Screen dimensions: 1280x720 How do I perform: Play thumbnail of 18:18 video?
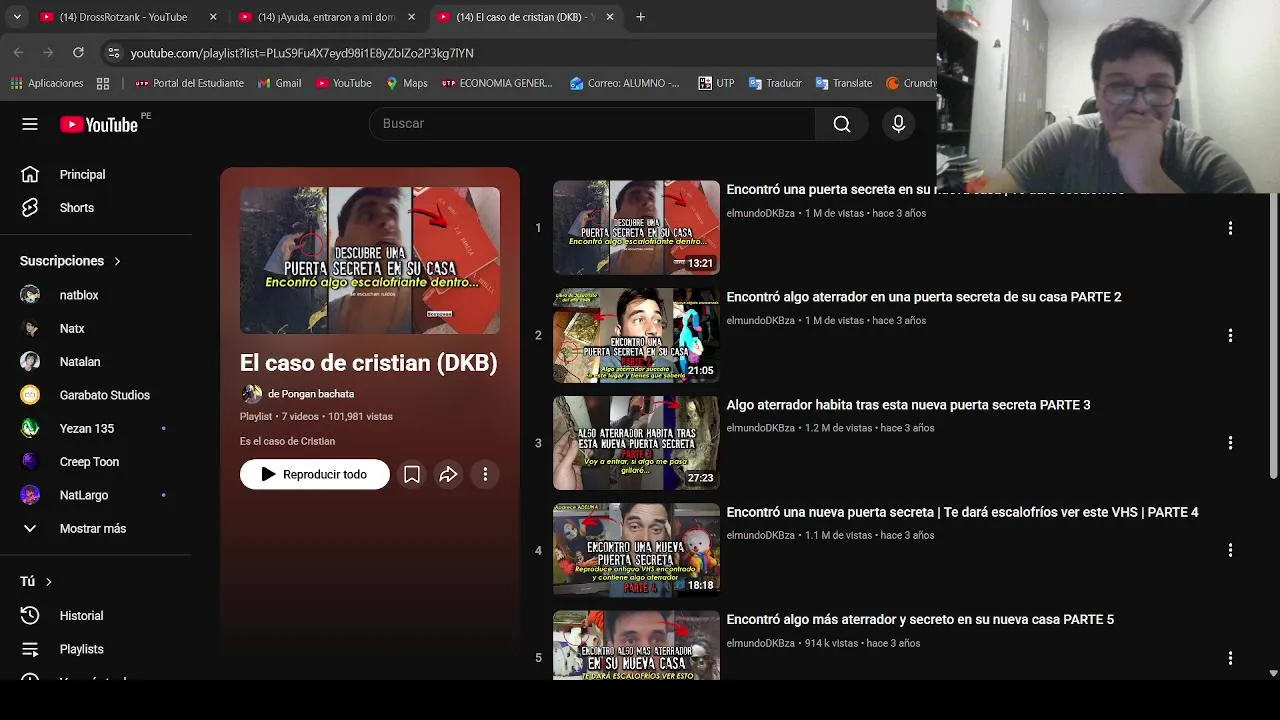pos(636,550)
